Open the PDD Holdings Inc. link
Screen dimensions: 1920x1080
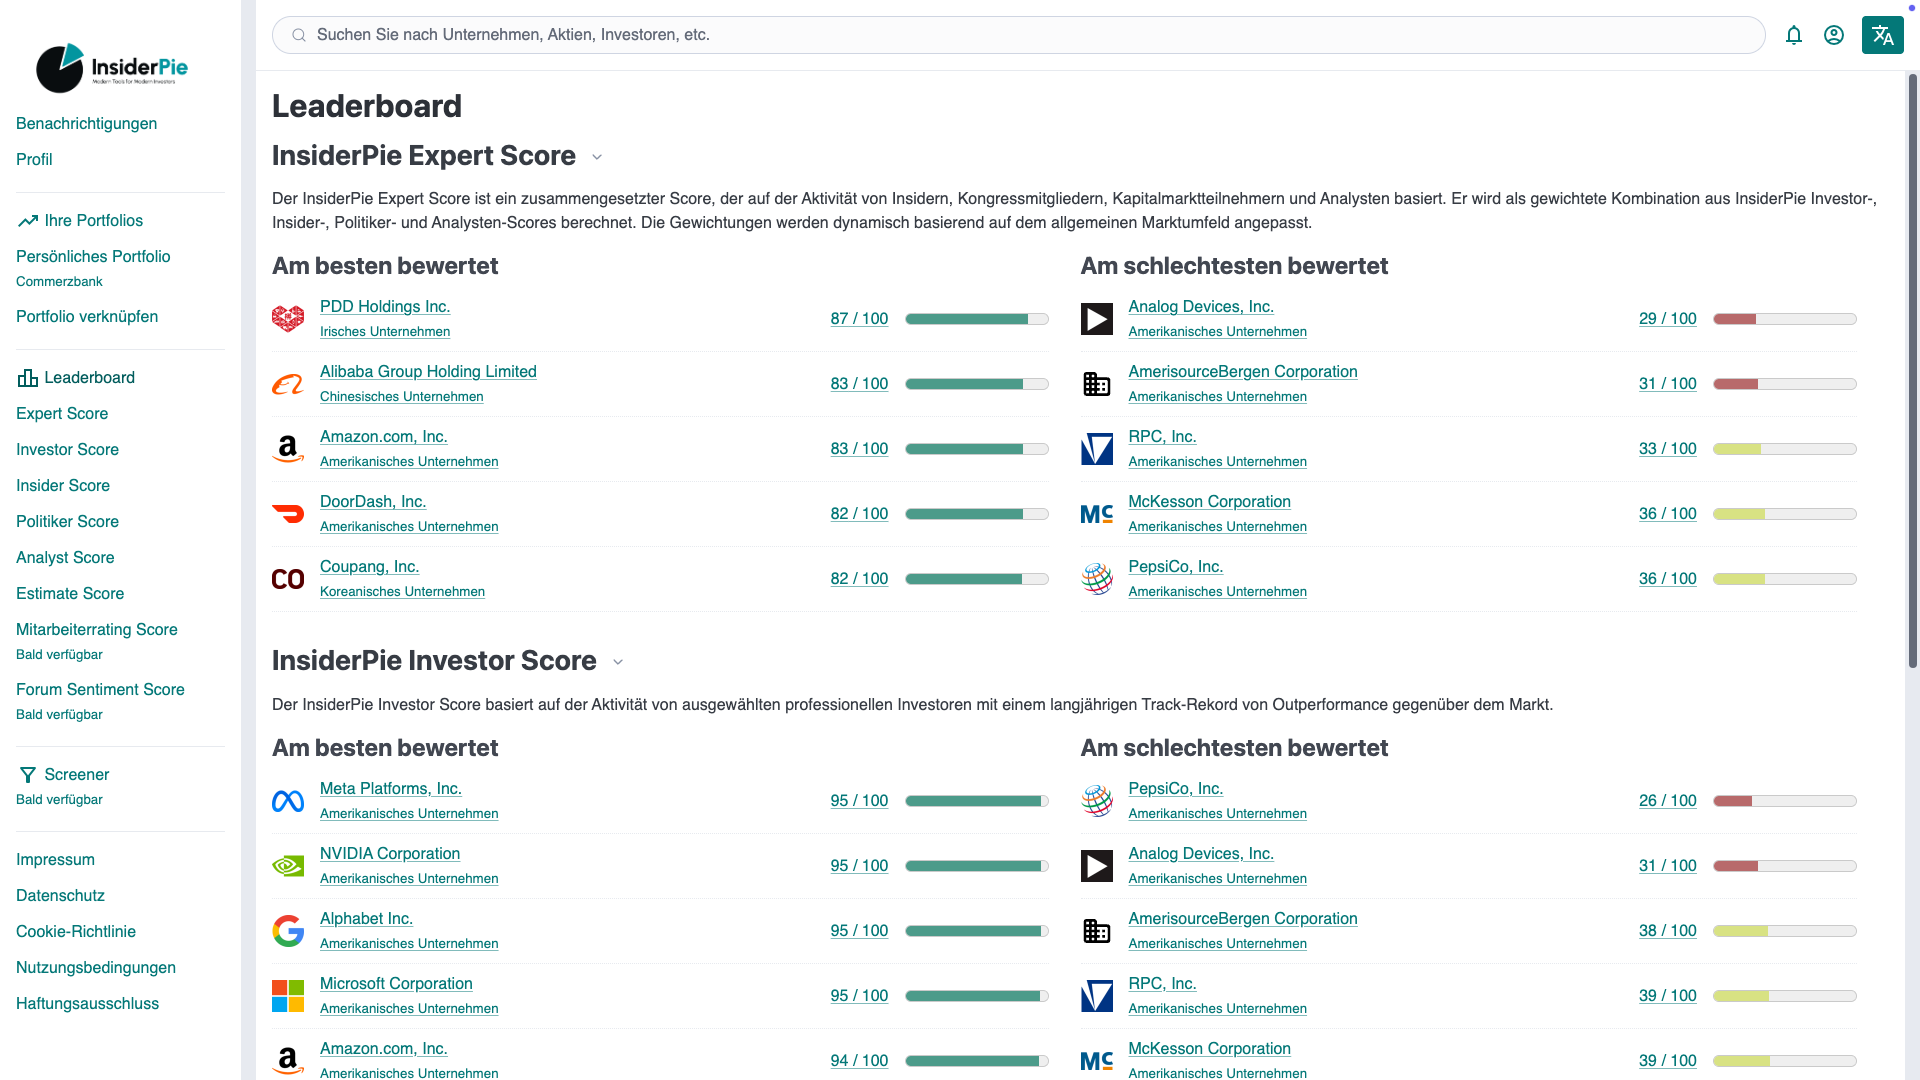click(x=385, y=307)
